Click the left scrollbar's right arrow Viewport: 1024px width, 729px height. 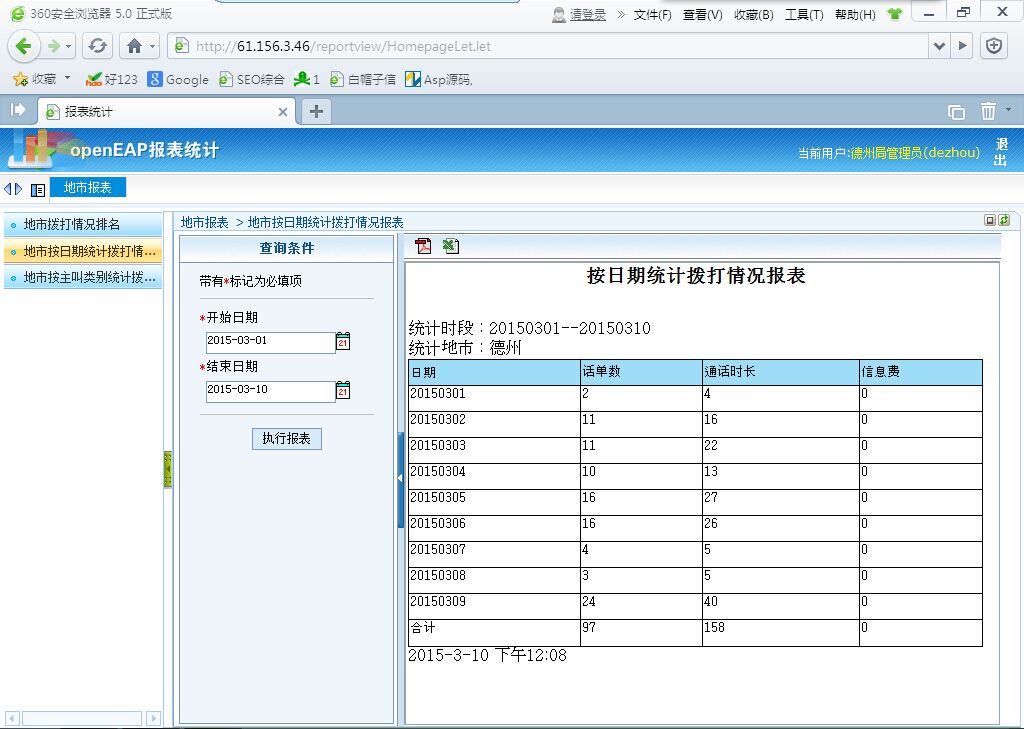point(153,719)
